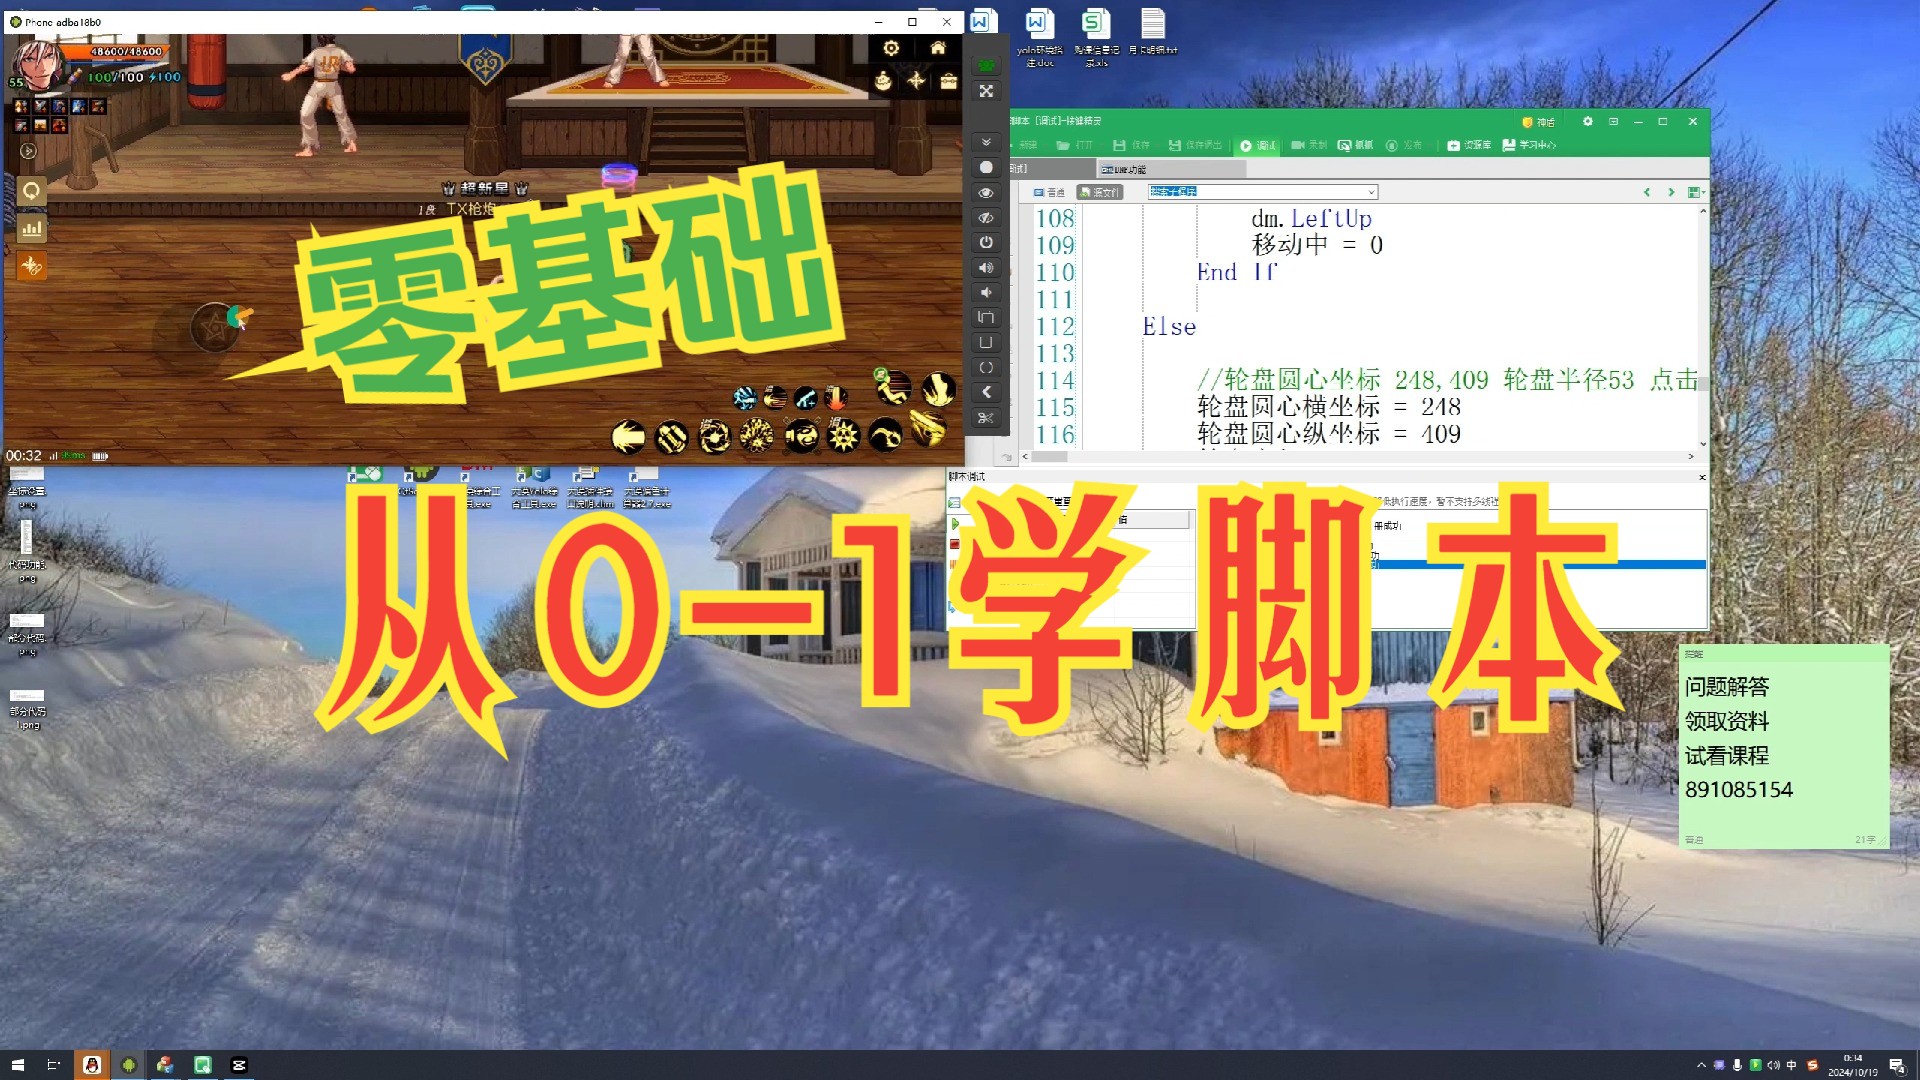Click navigate forward green arrow in editor
1920x1080 pixels.
(x=1670, y=192)
